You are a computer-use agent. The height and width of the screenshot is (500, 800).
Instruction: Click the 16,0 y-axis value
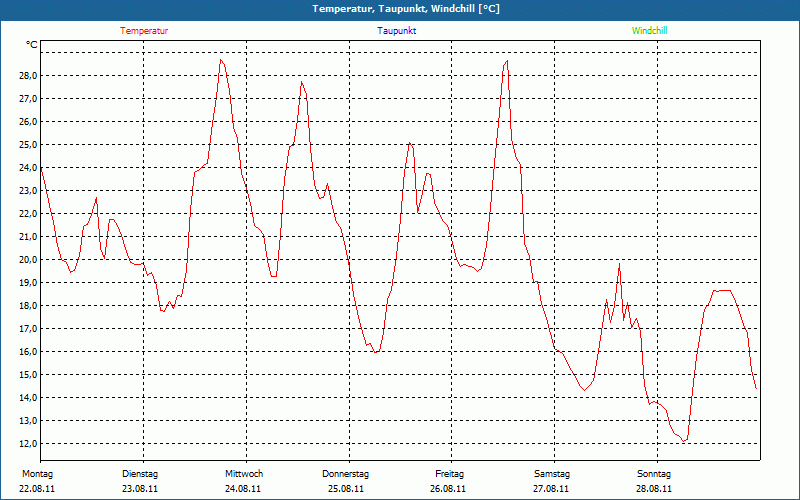pos(29,352)
